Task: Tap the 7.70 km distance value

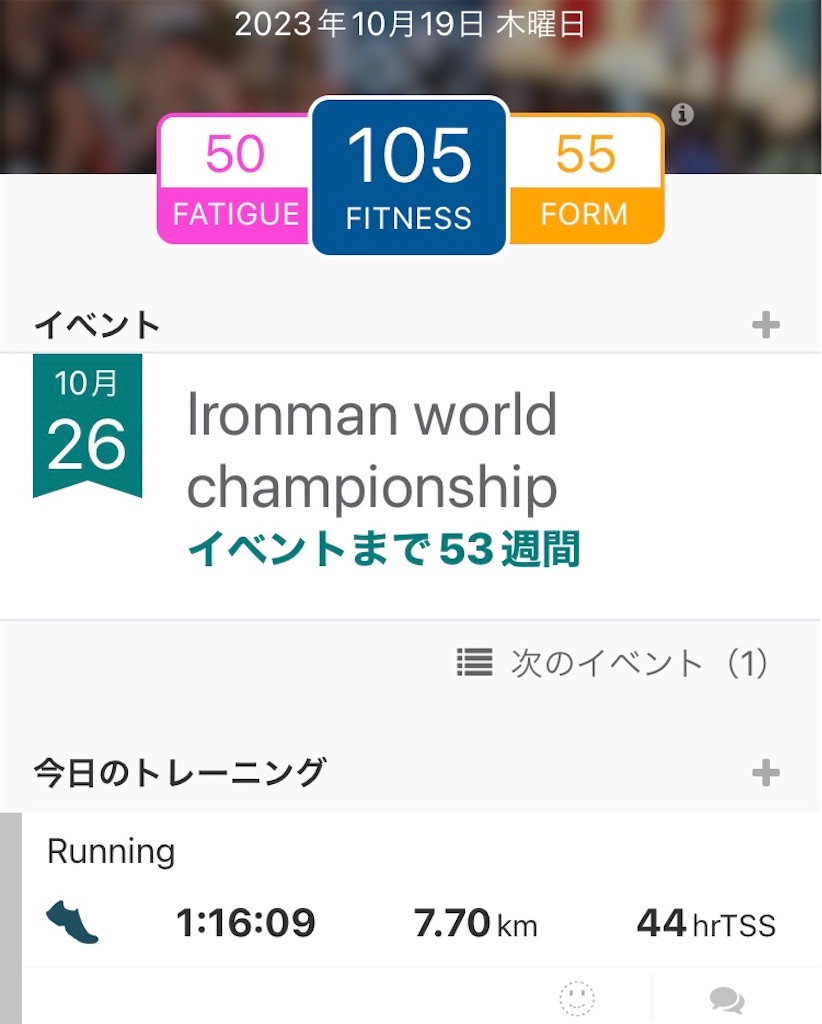Action: [475, 923]
